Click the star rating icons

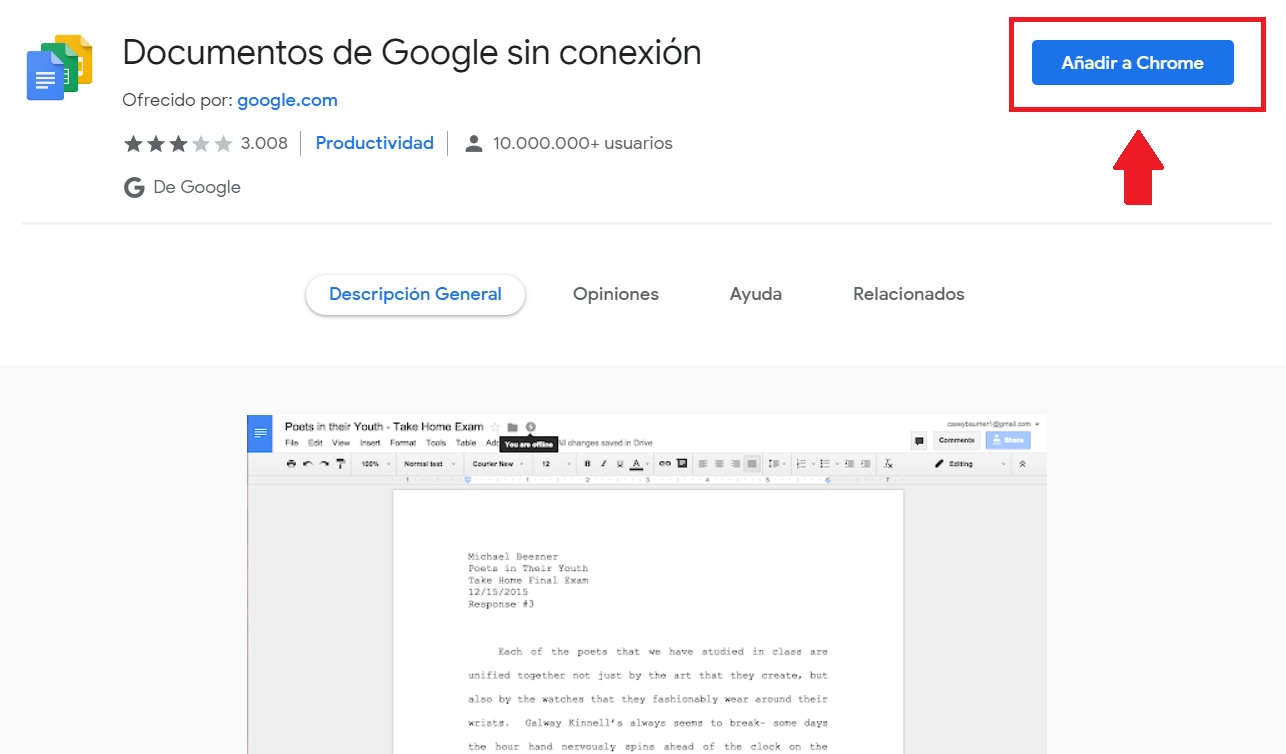point(178,144)
